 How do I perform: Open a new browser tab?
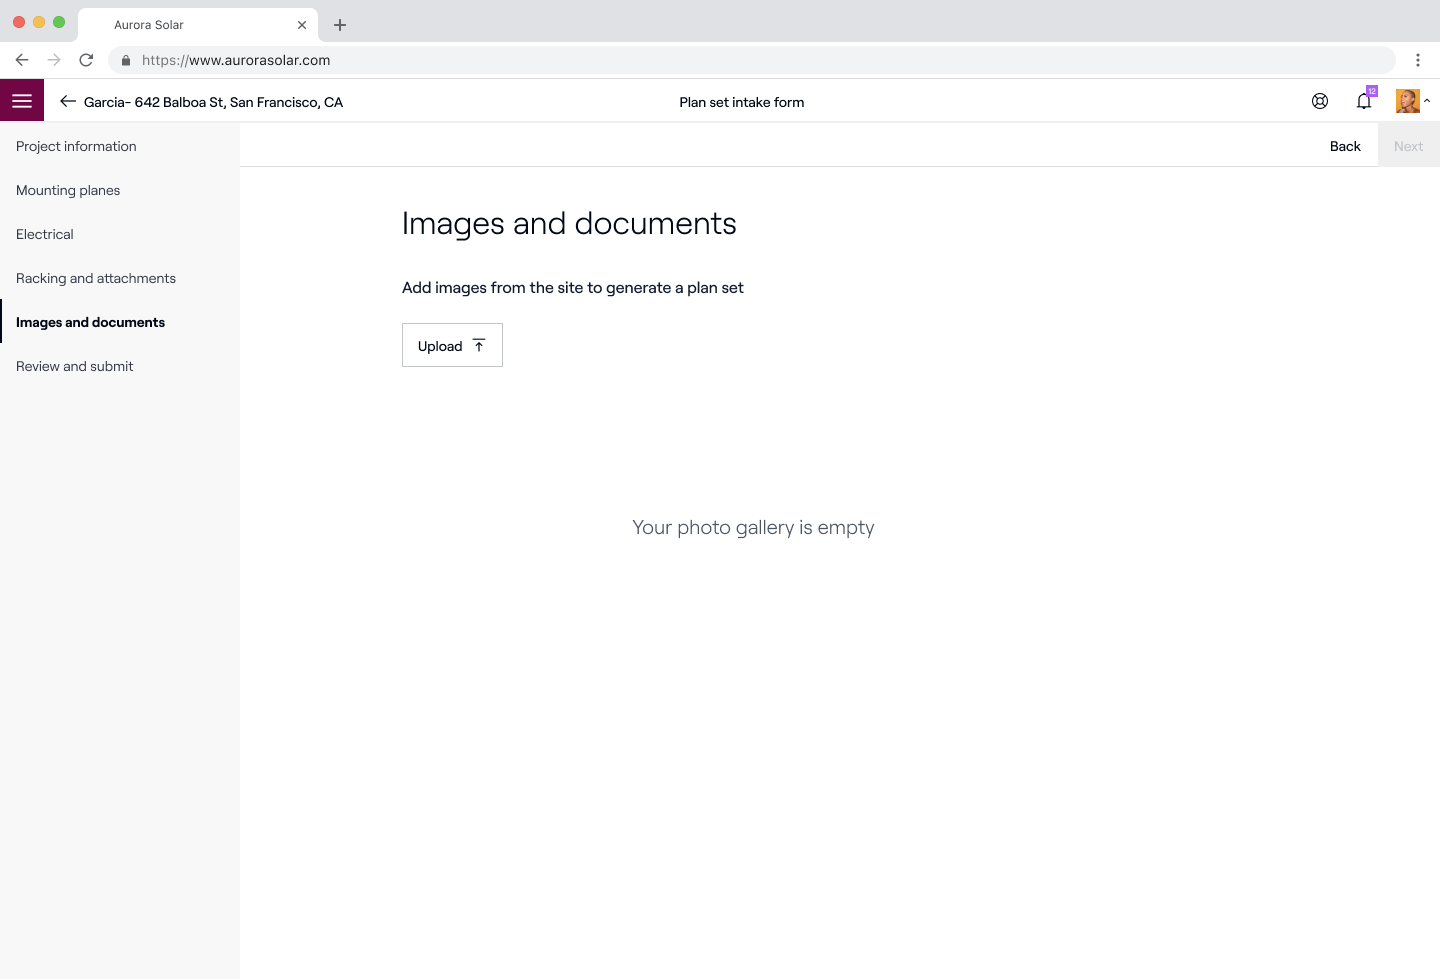point(340,25)
